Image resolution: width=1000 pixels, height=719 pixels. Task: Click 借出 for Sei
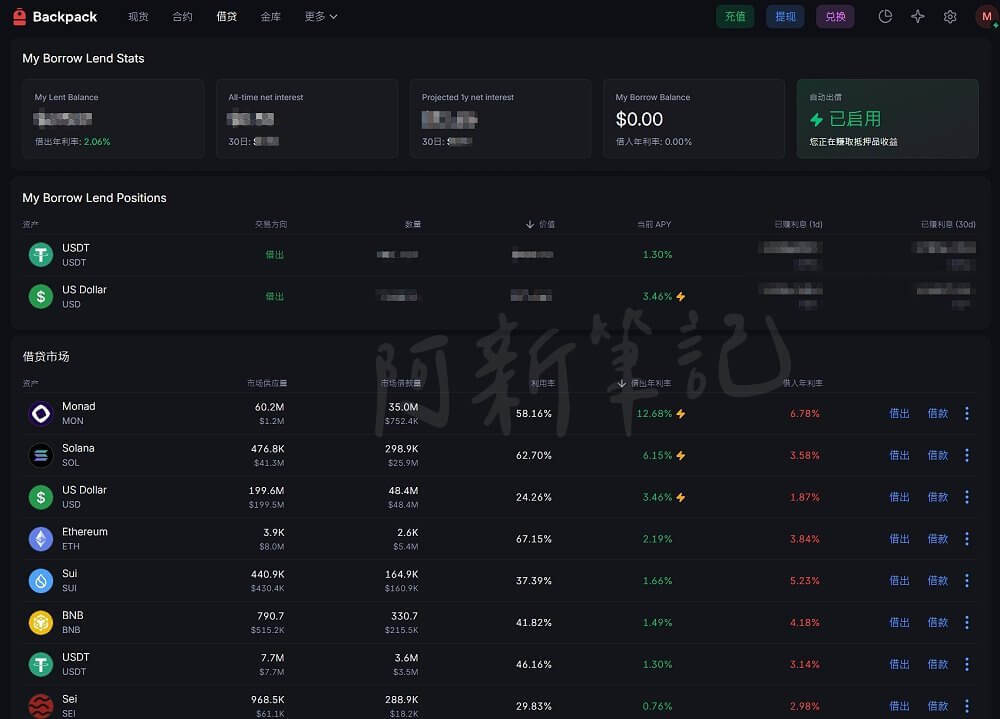[x=899, y=706]
